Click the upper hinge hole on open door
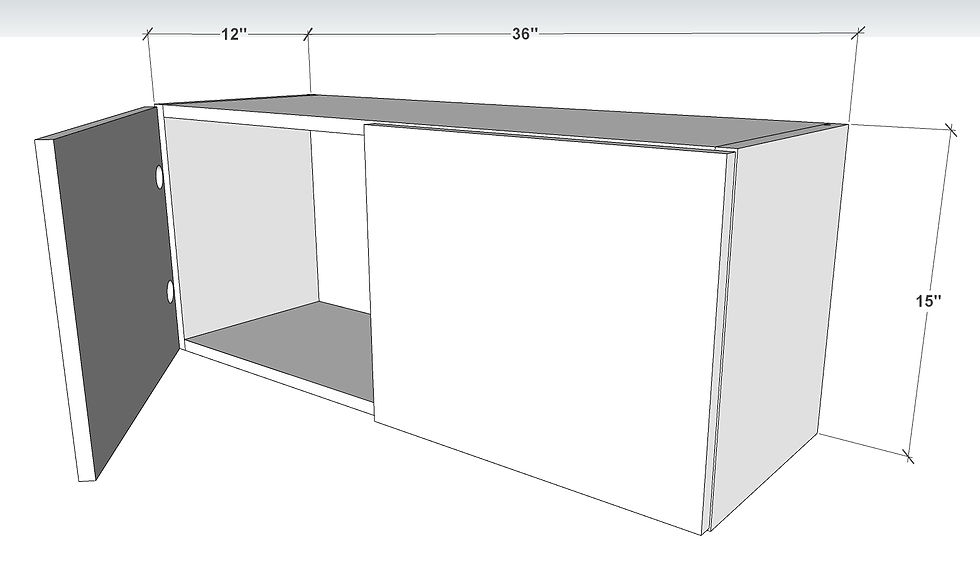 click(x=159, y=177)
